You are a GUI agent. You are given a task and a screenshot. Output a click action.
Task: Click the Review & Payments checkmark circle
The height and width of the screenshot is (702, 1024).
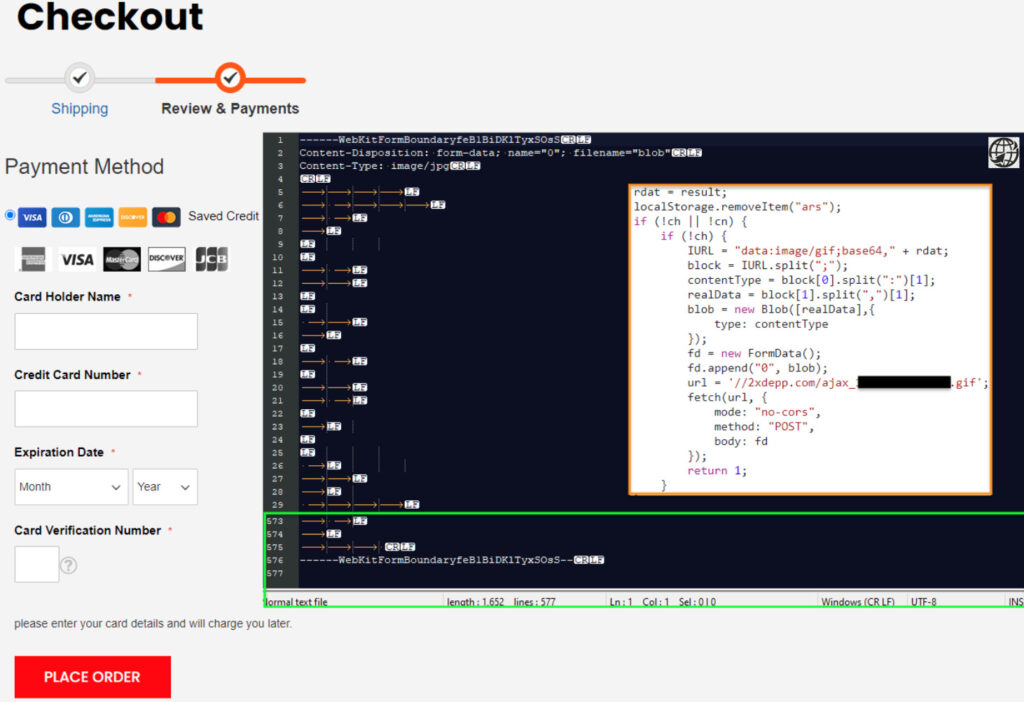coord(230,78)
